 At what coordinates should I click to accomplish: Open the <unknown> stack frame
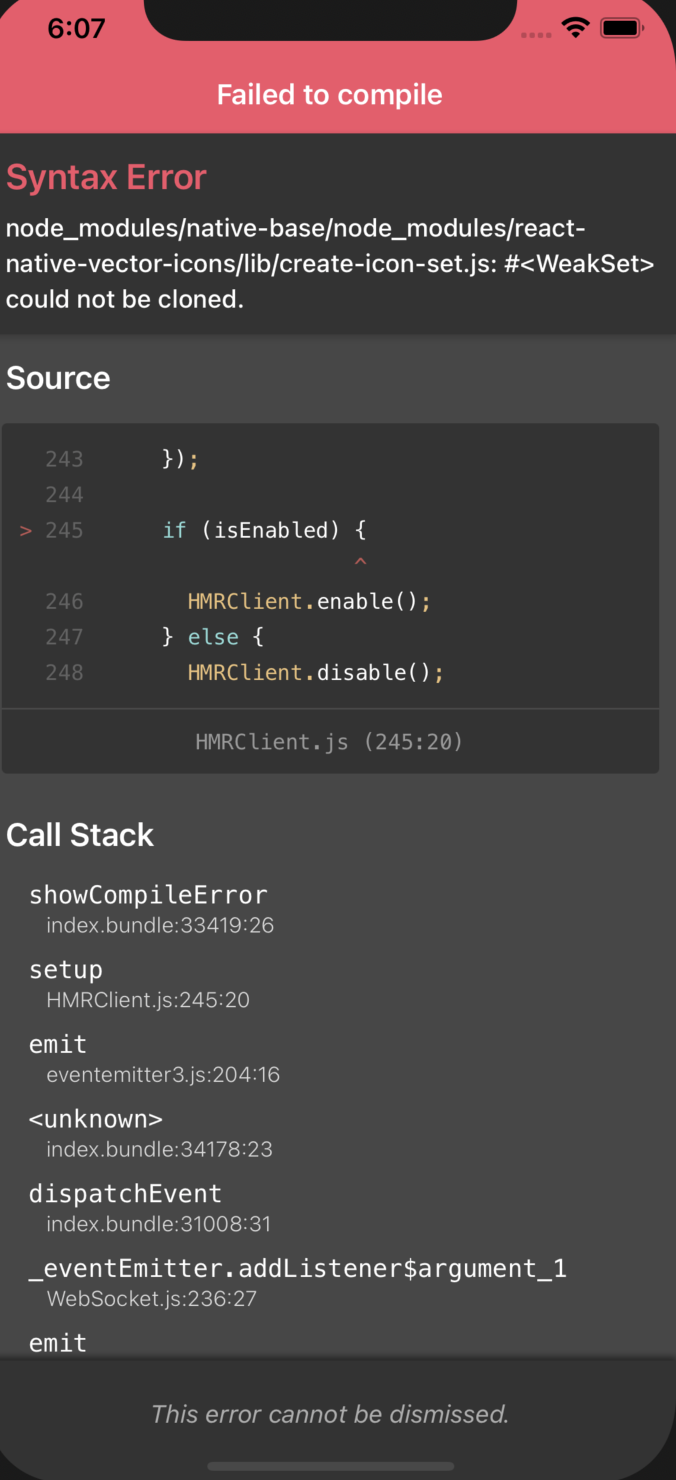coord(96,1119)
